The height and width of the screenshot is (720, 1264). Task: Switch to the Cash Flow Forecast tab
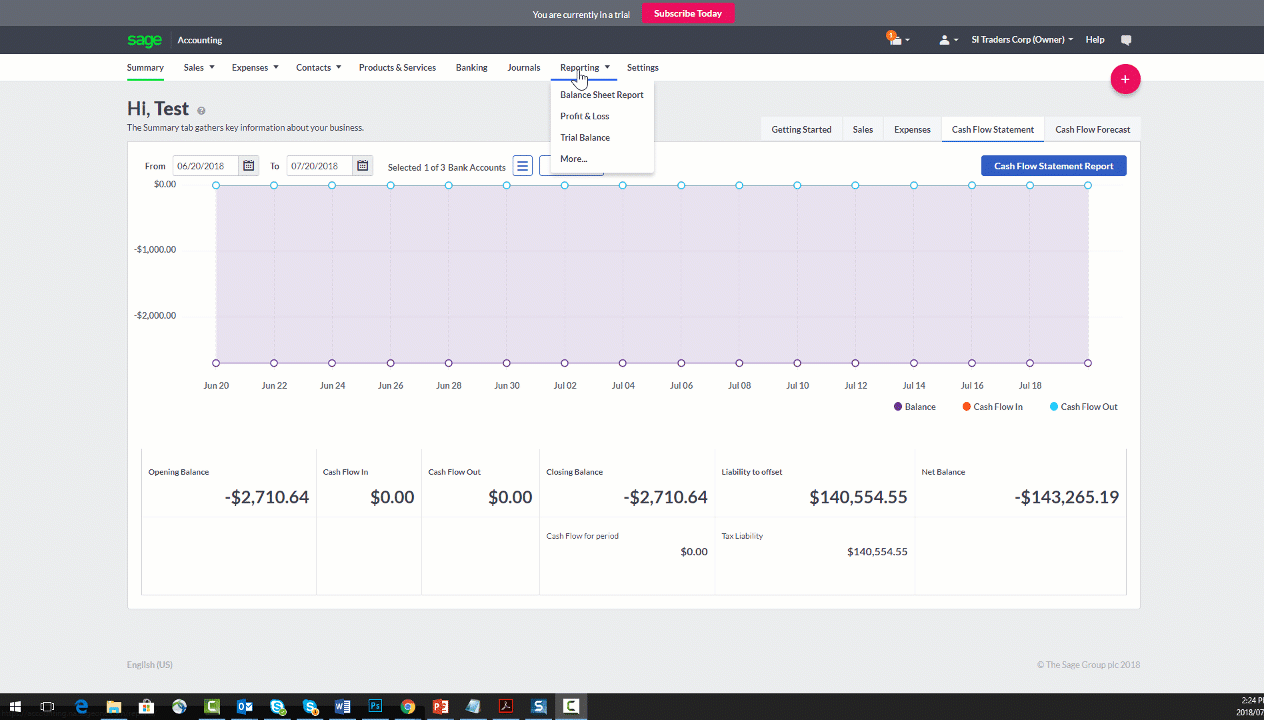coord(1092,130)
